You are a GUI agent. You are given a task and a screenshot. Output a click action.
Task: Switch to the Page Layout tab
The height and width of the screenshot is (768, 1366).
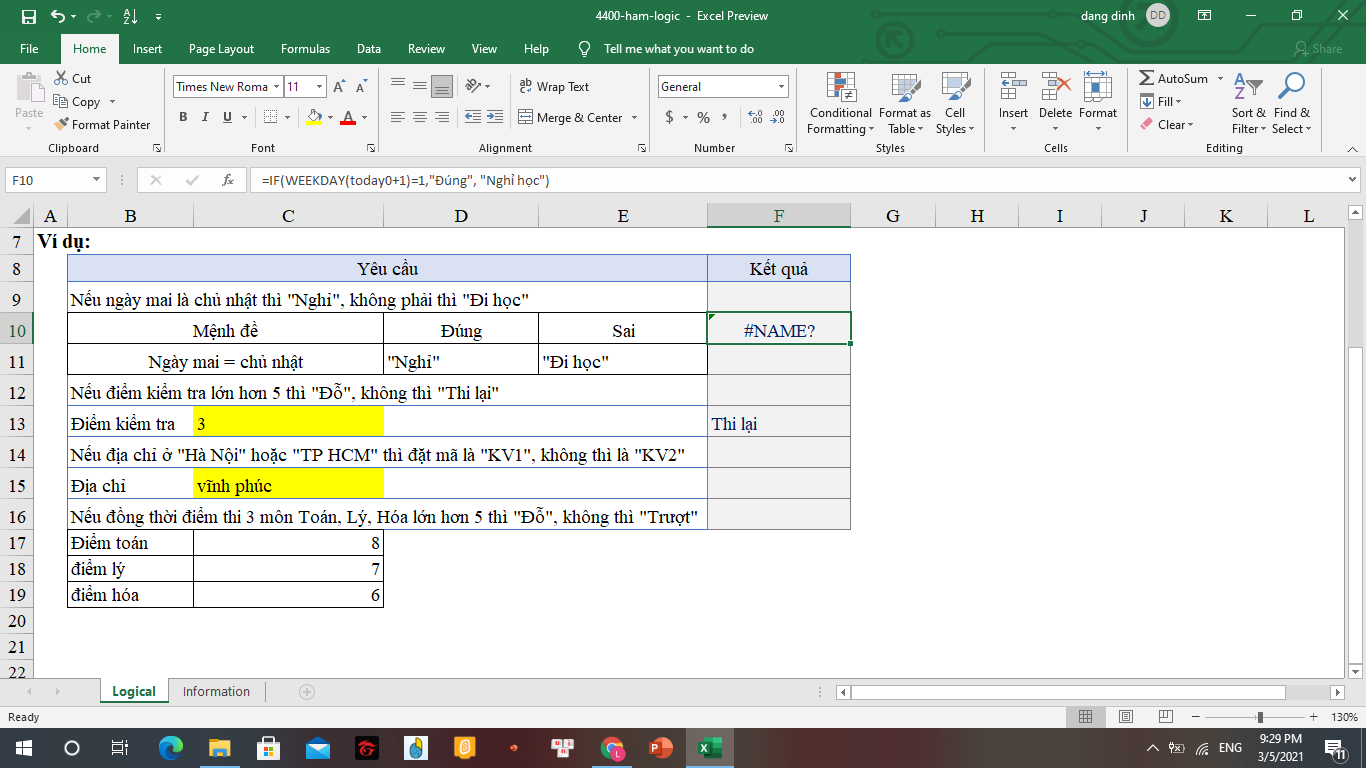(221, 49)
